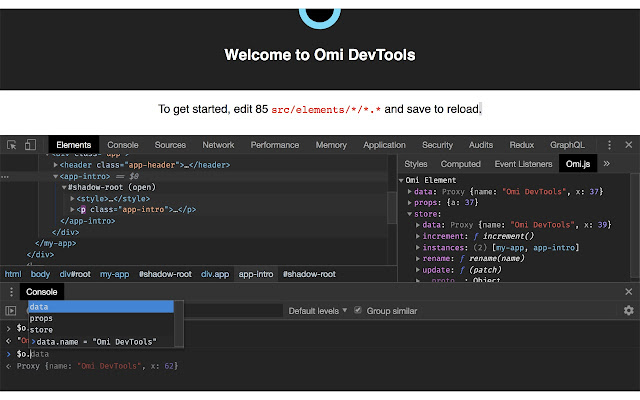Expand the increment function entry
This screenshot has height=400, width=640.
click(418, 236)
